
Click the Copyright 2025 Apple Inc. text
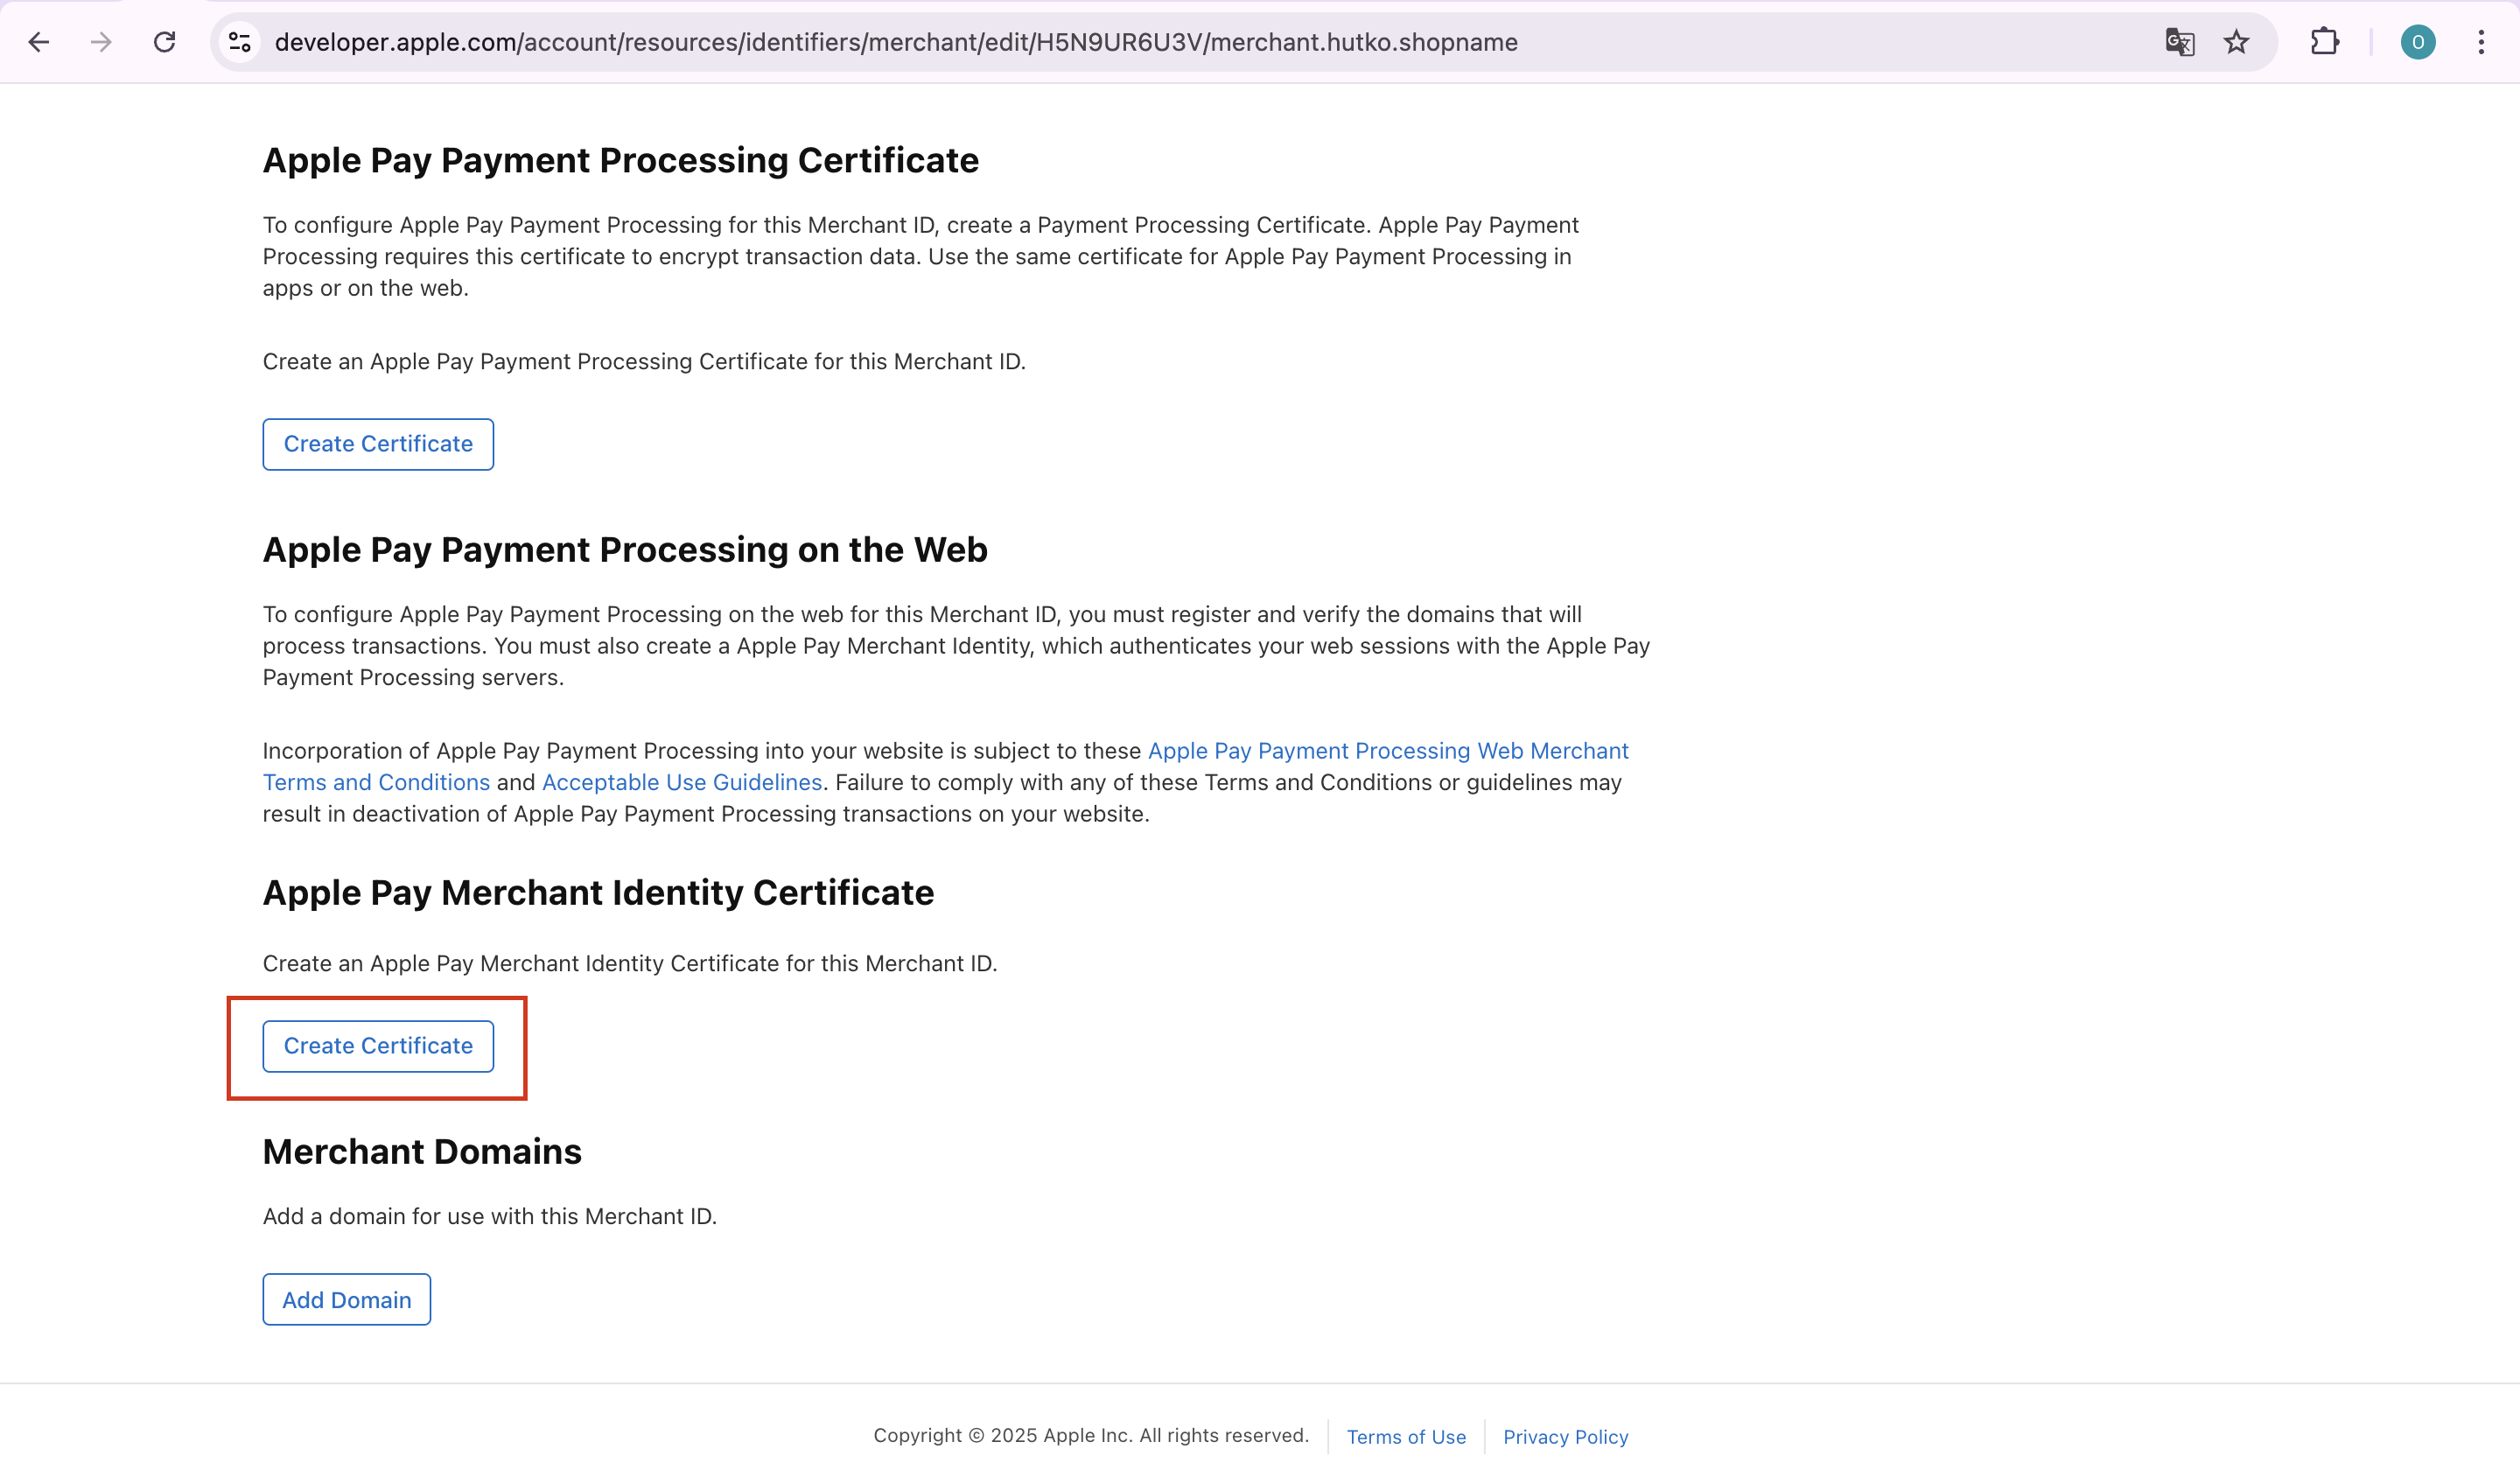pos(1091,1436)
